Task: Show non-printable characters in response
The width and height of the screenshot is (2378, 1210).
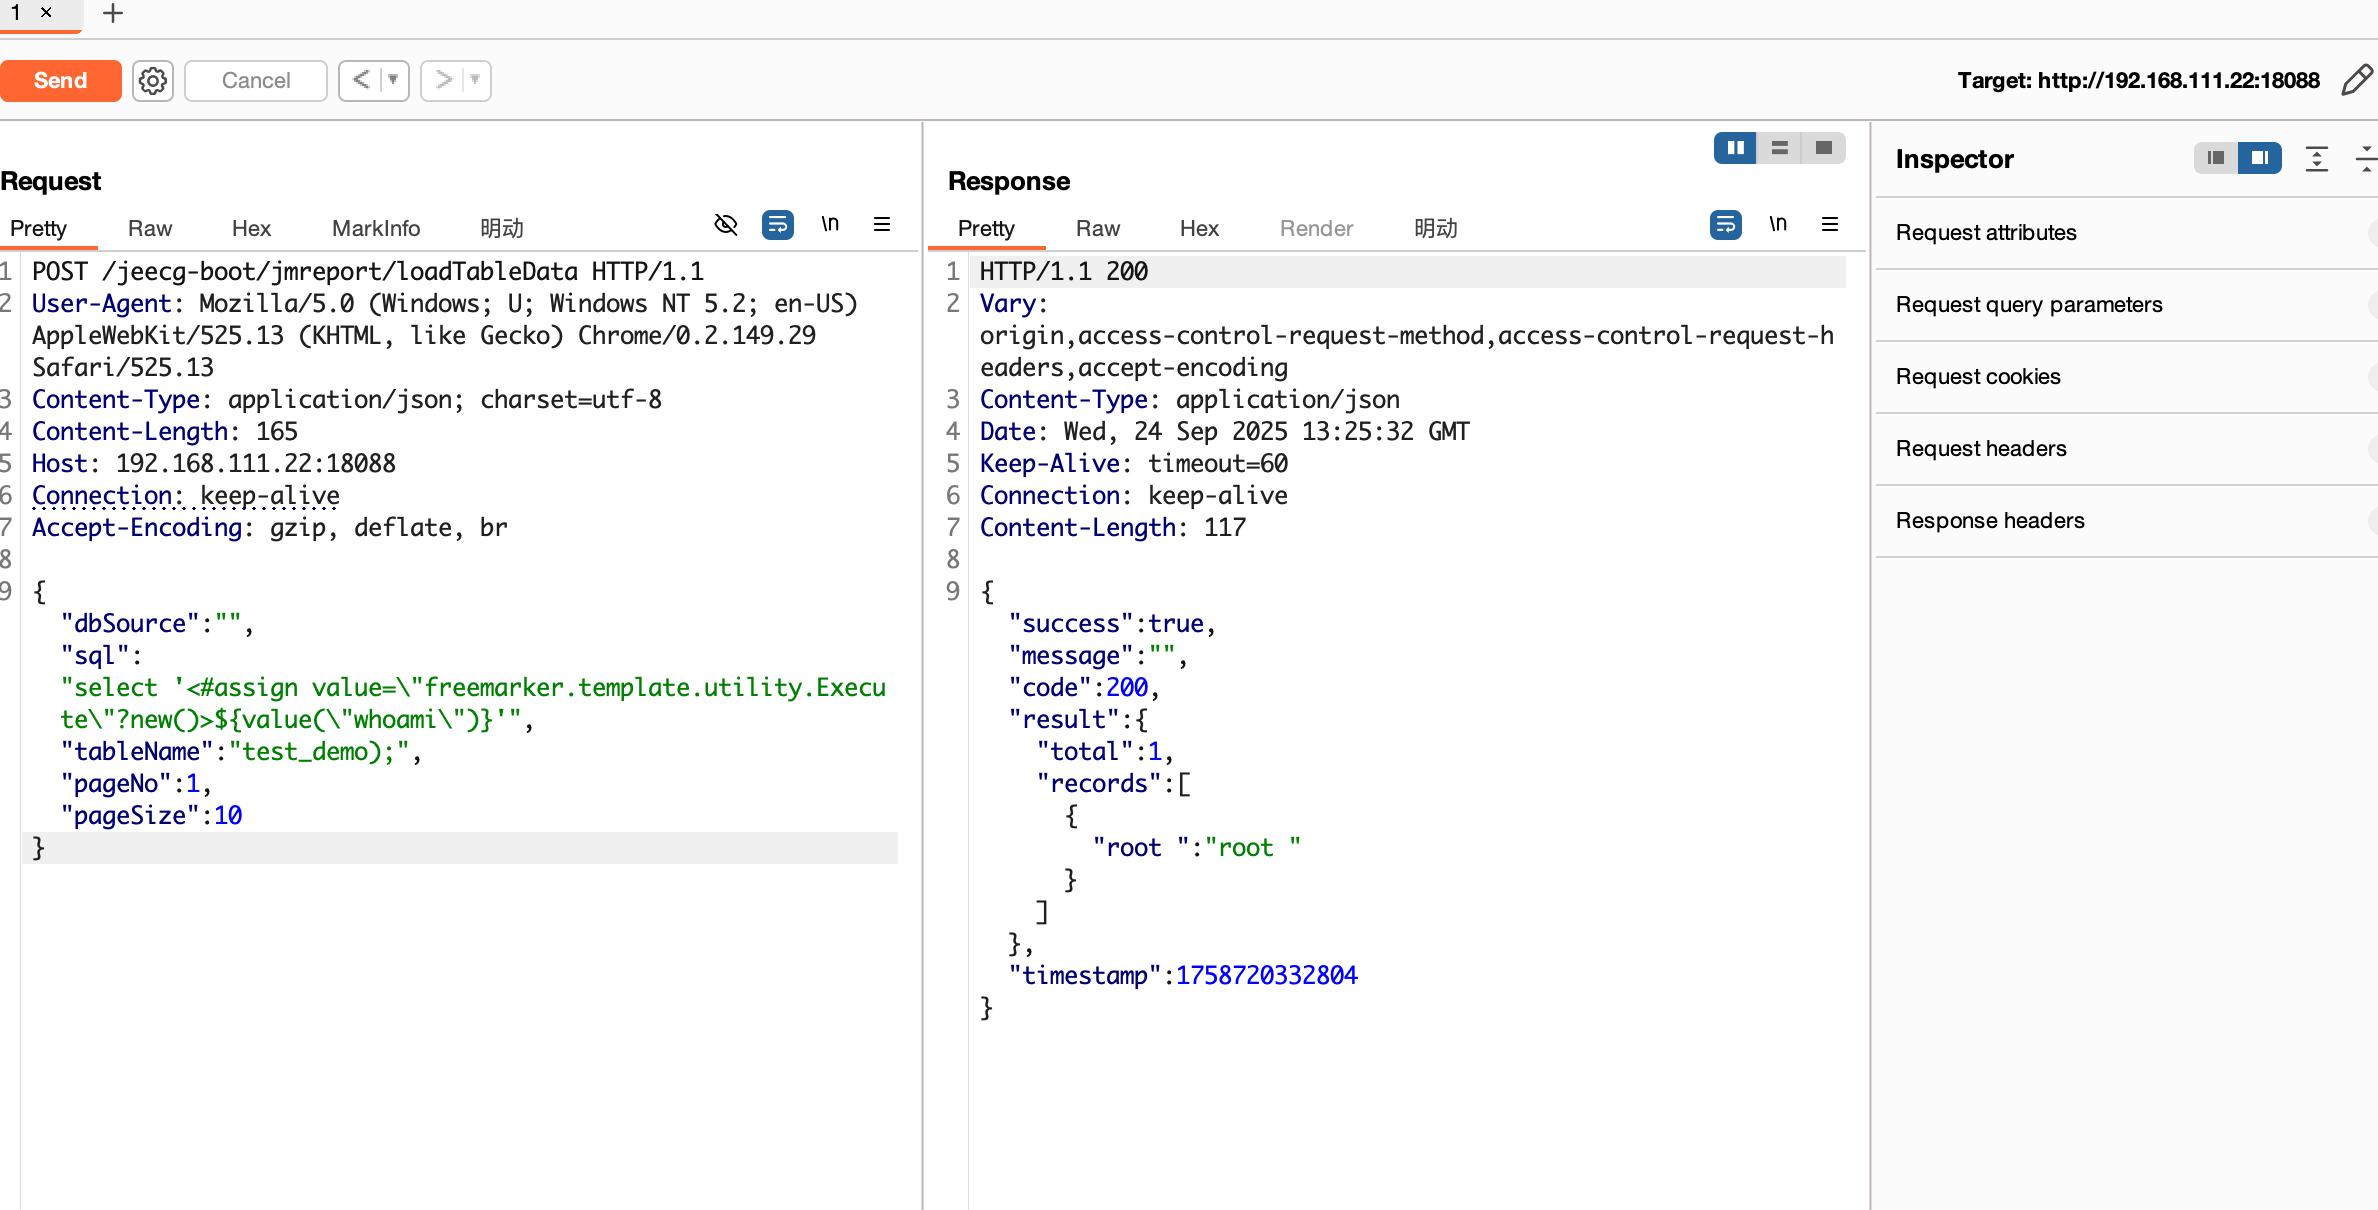Action: pos(1778,225)
